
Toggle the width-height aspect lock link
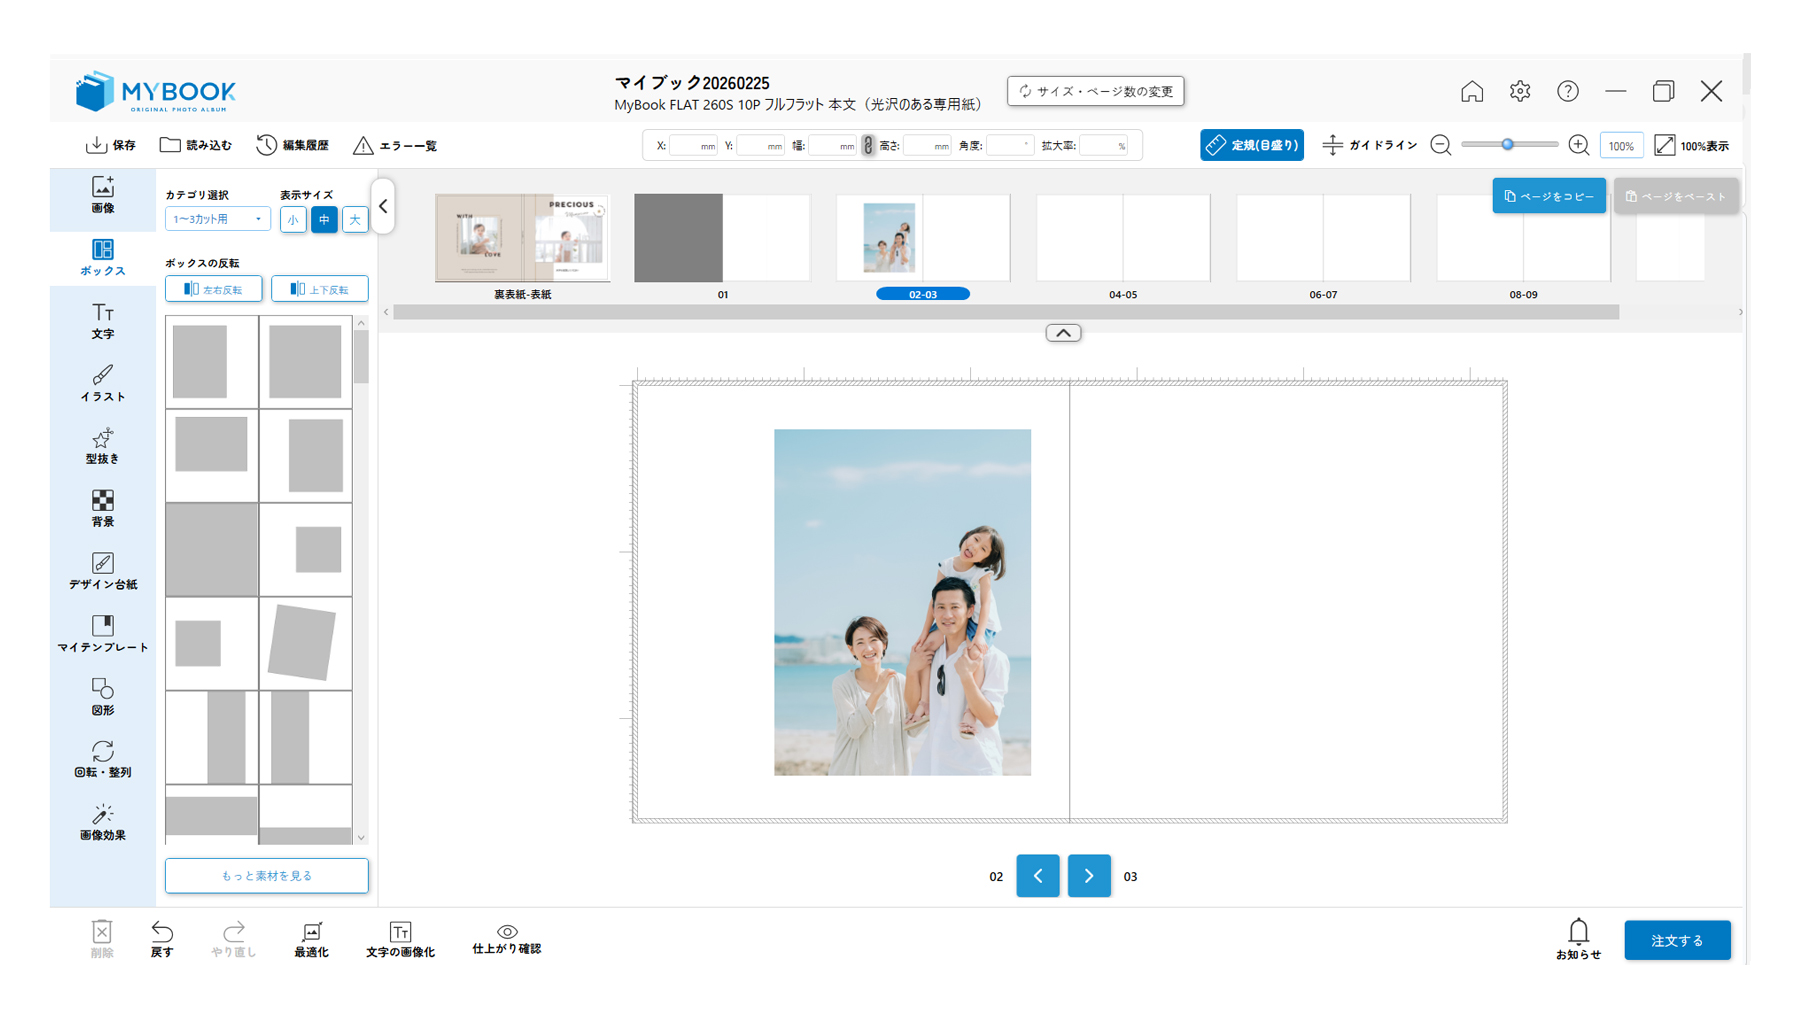(x=868, y=145)
